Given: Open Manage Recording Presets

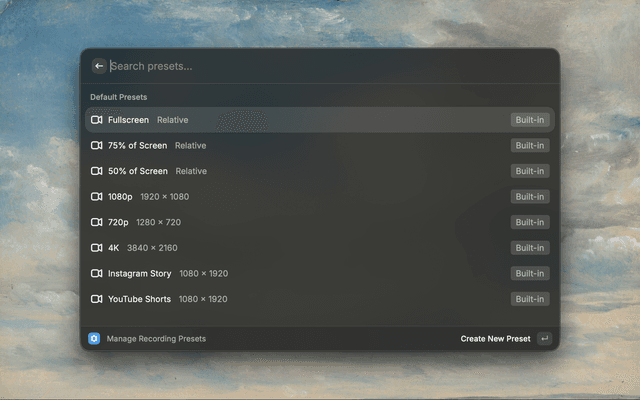Looking at the screenshot, I should [156, 339].
